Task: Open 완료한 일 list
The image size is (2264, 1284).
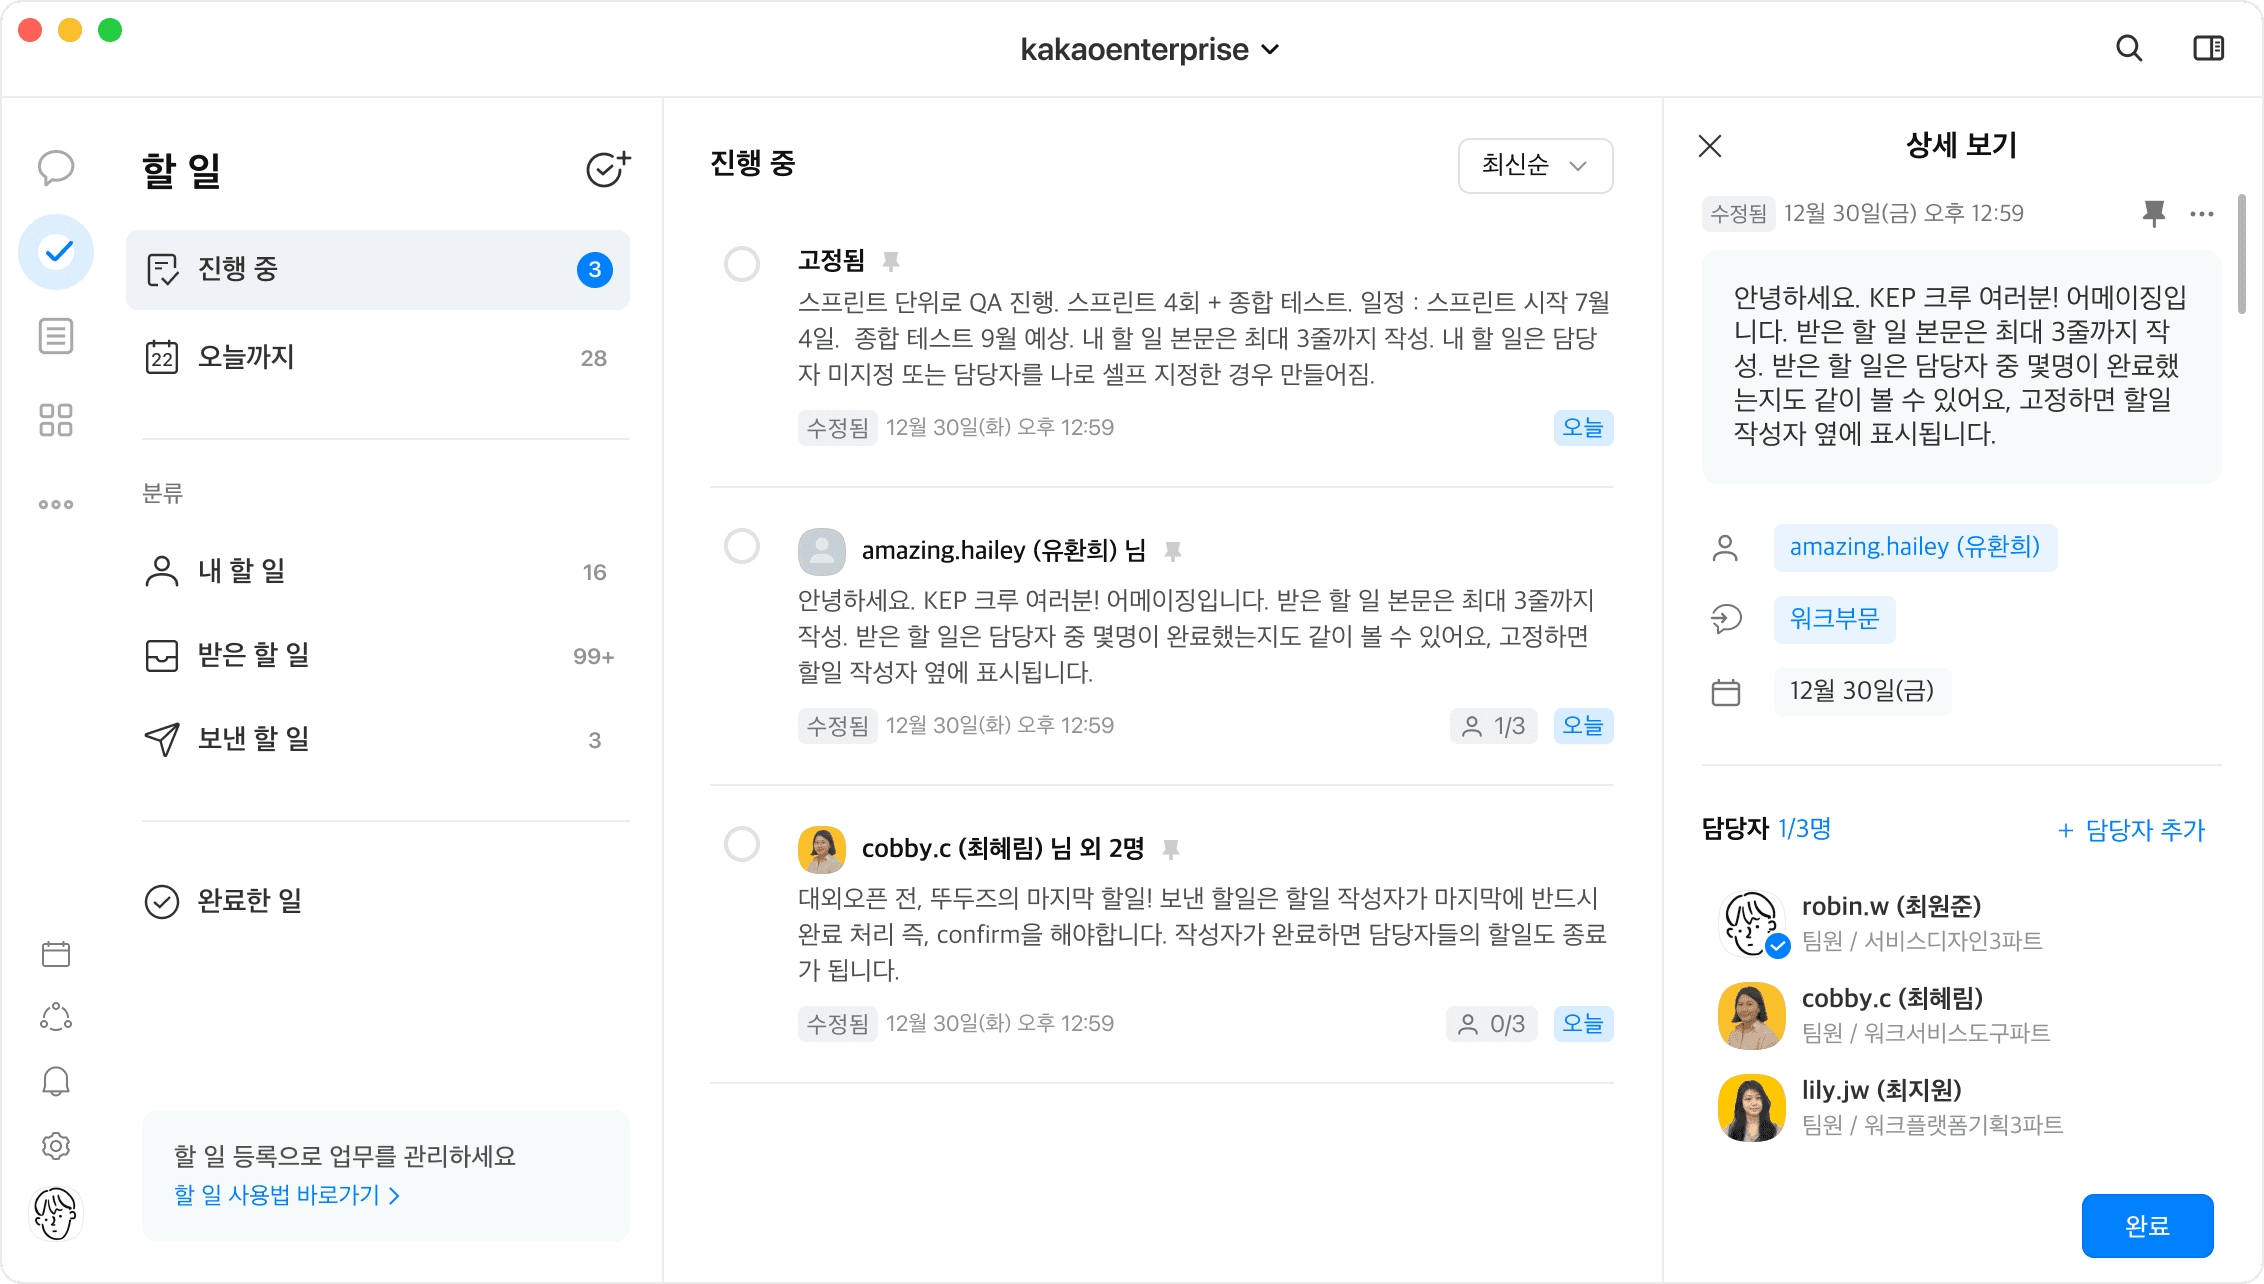Action: coord(378,901)
